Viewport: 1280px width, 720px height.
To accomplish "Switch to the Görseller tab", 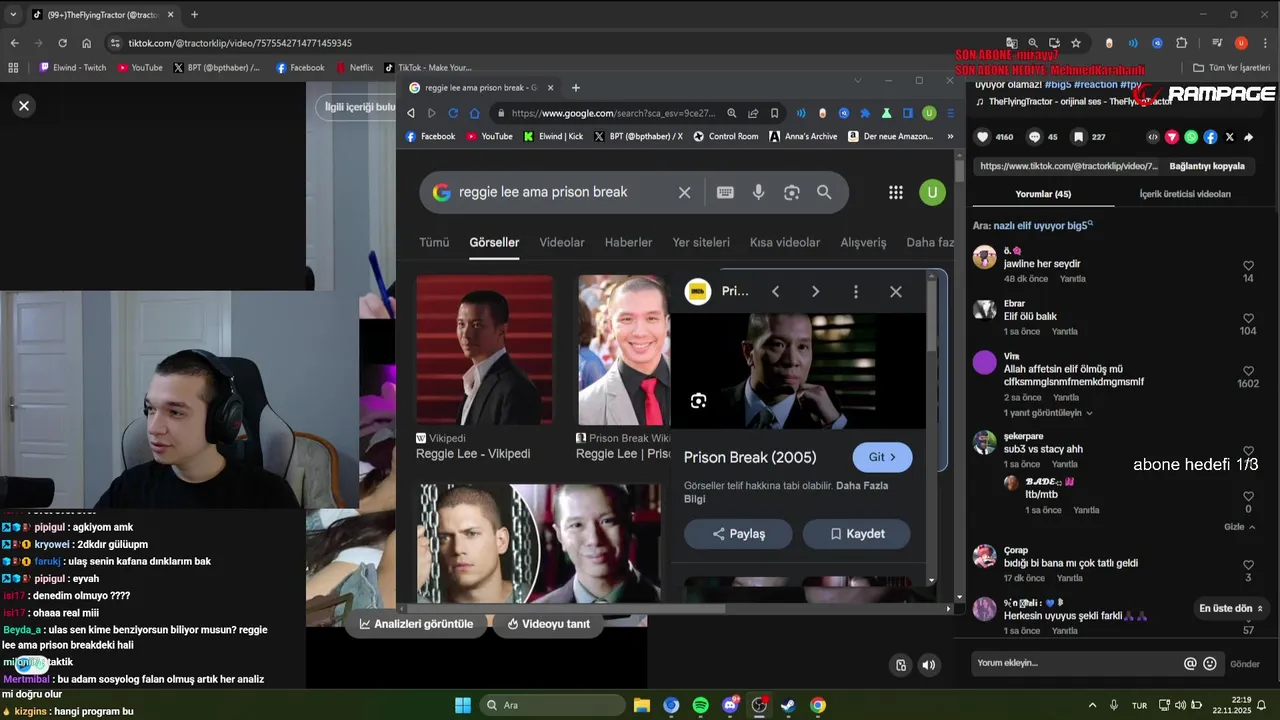I will point(494,242).
